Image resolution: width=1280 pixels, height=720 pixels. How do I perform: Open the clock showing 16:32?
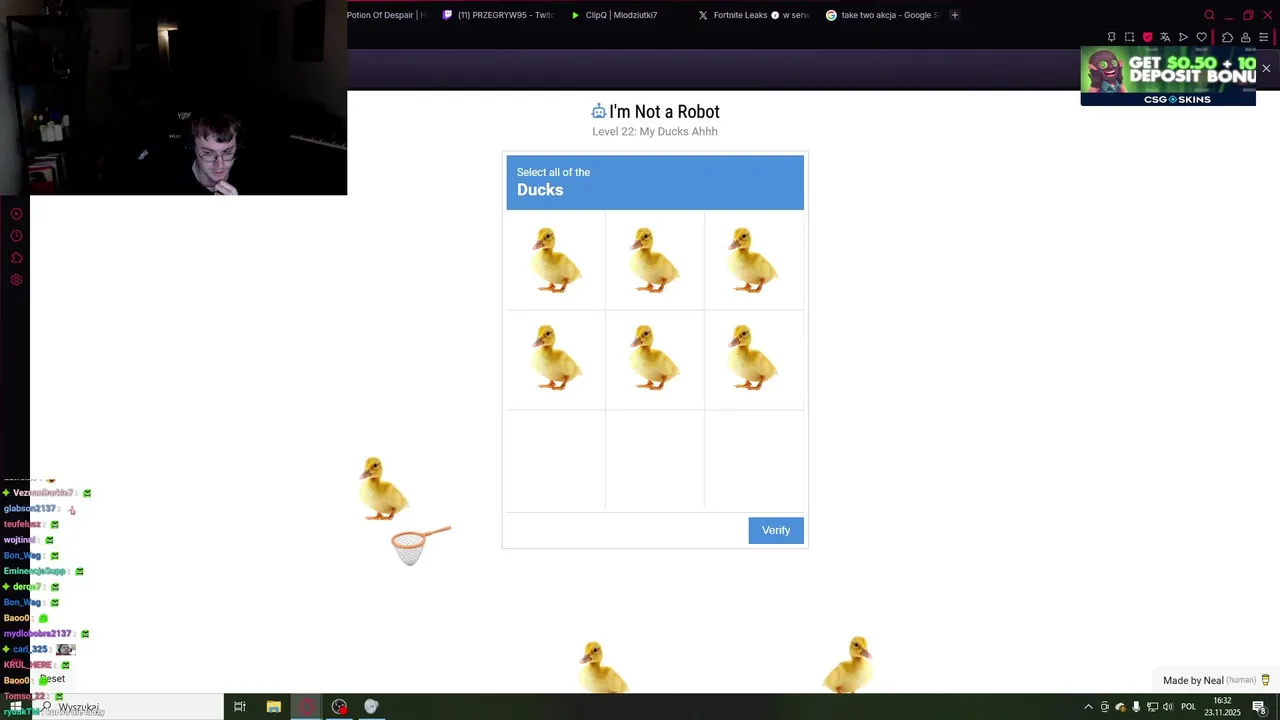click(1222, 707)
